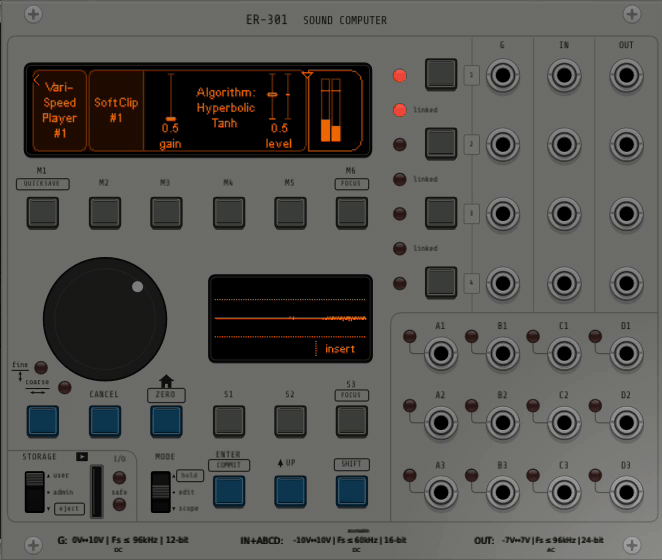Select the Vari-Speed Player #1 unit on display

[x=60, y=110]
